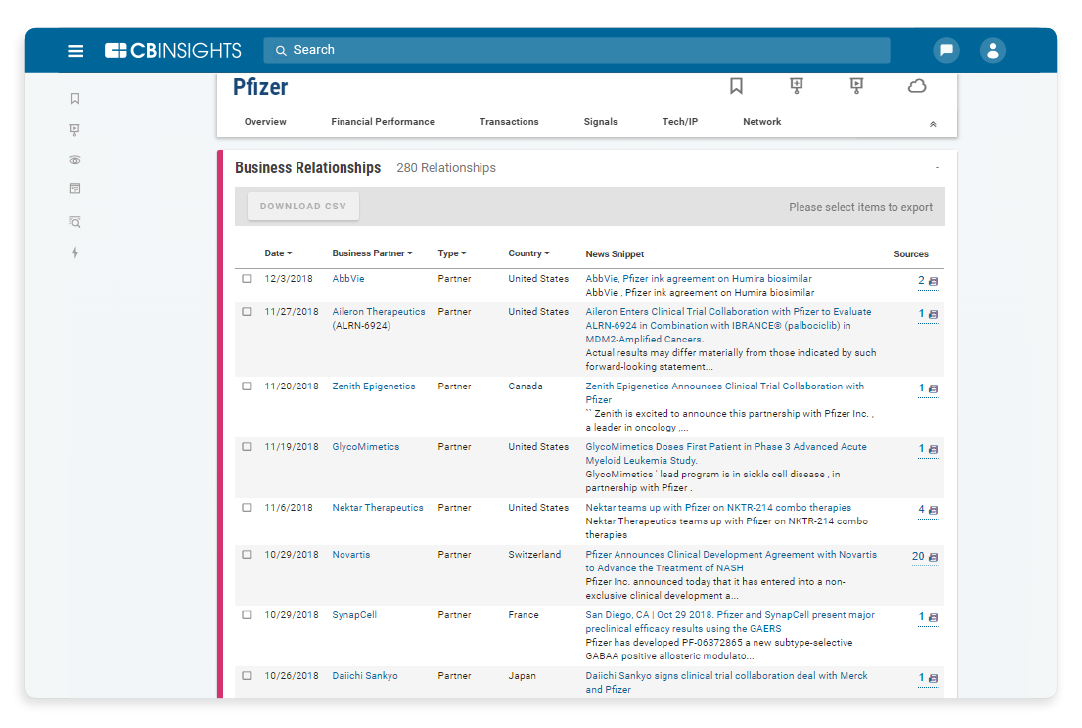The image size is (1082, 728).
Task: Click the advanced search icon in left sidebar
Action: [x=75, y=222]
